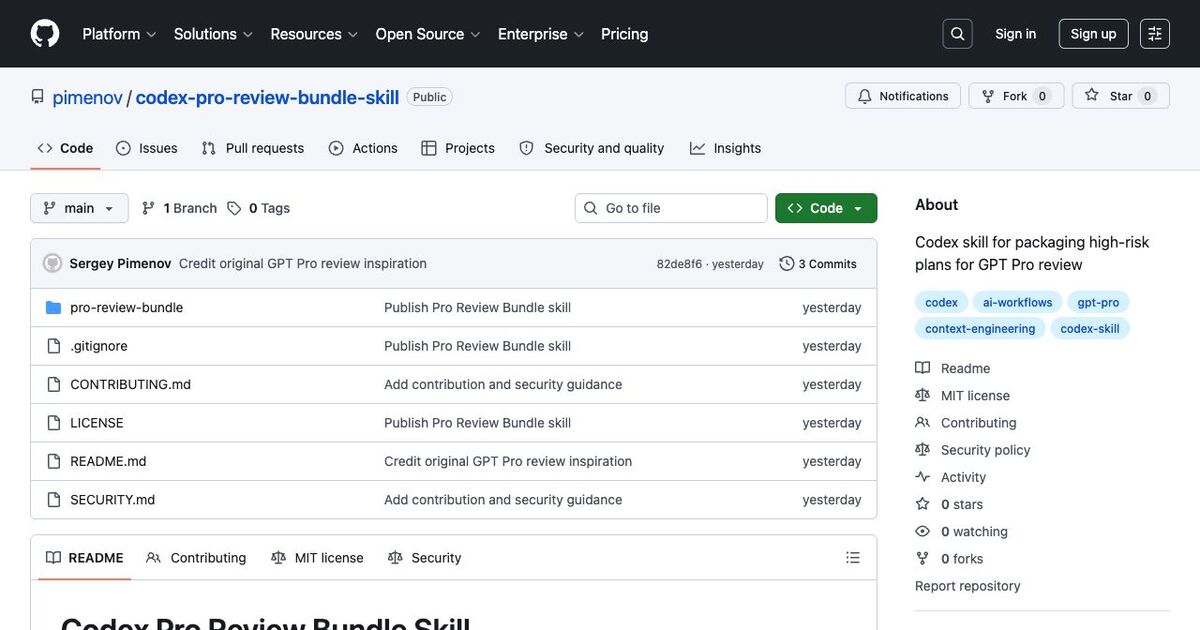Viewport: 1200px width, 630px height.
Task: Open the search magnifier icon
Action: [957, 34]
